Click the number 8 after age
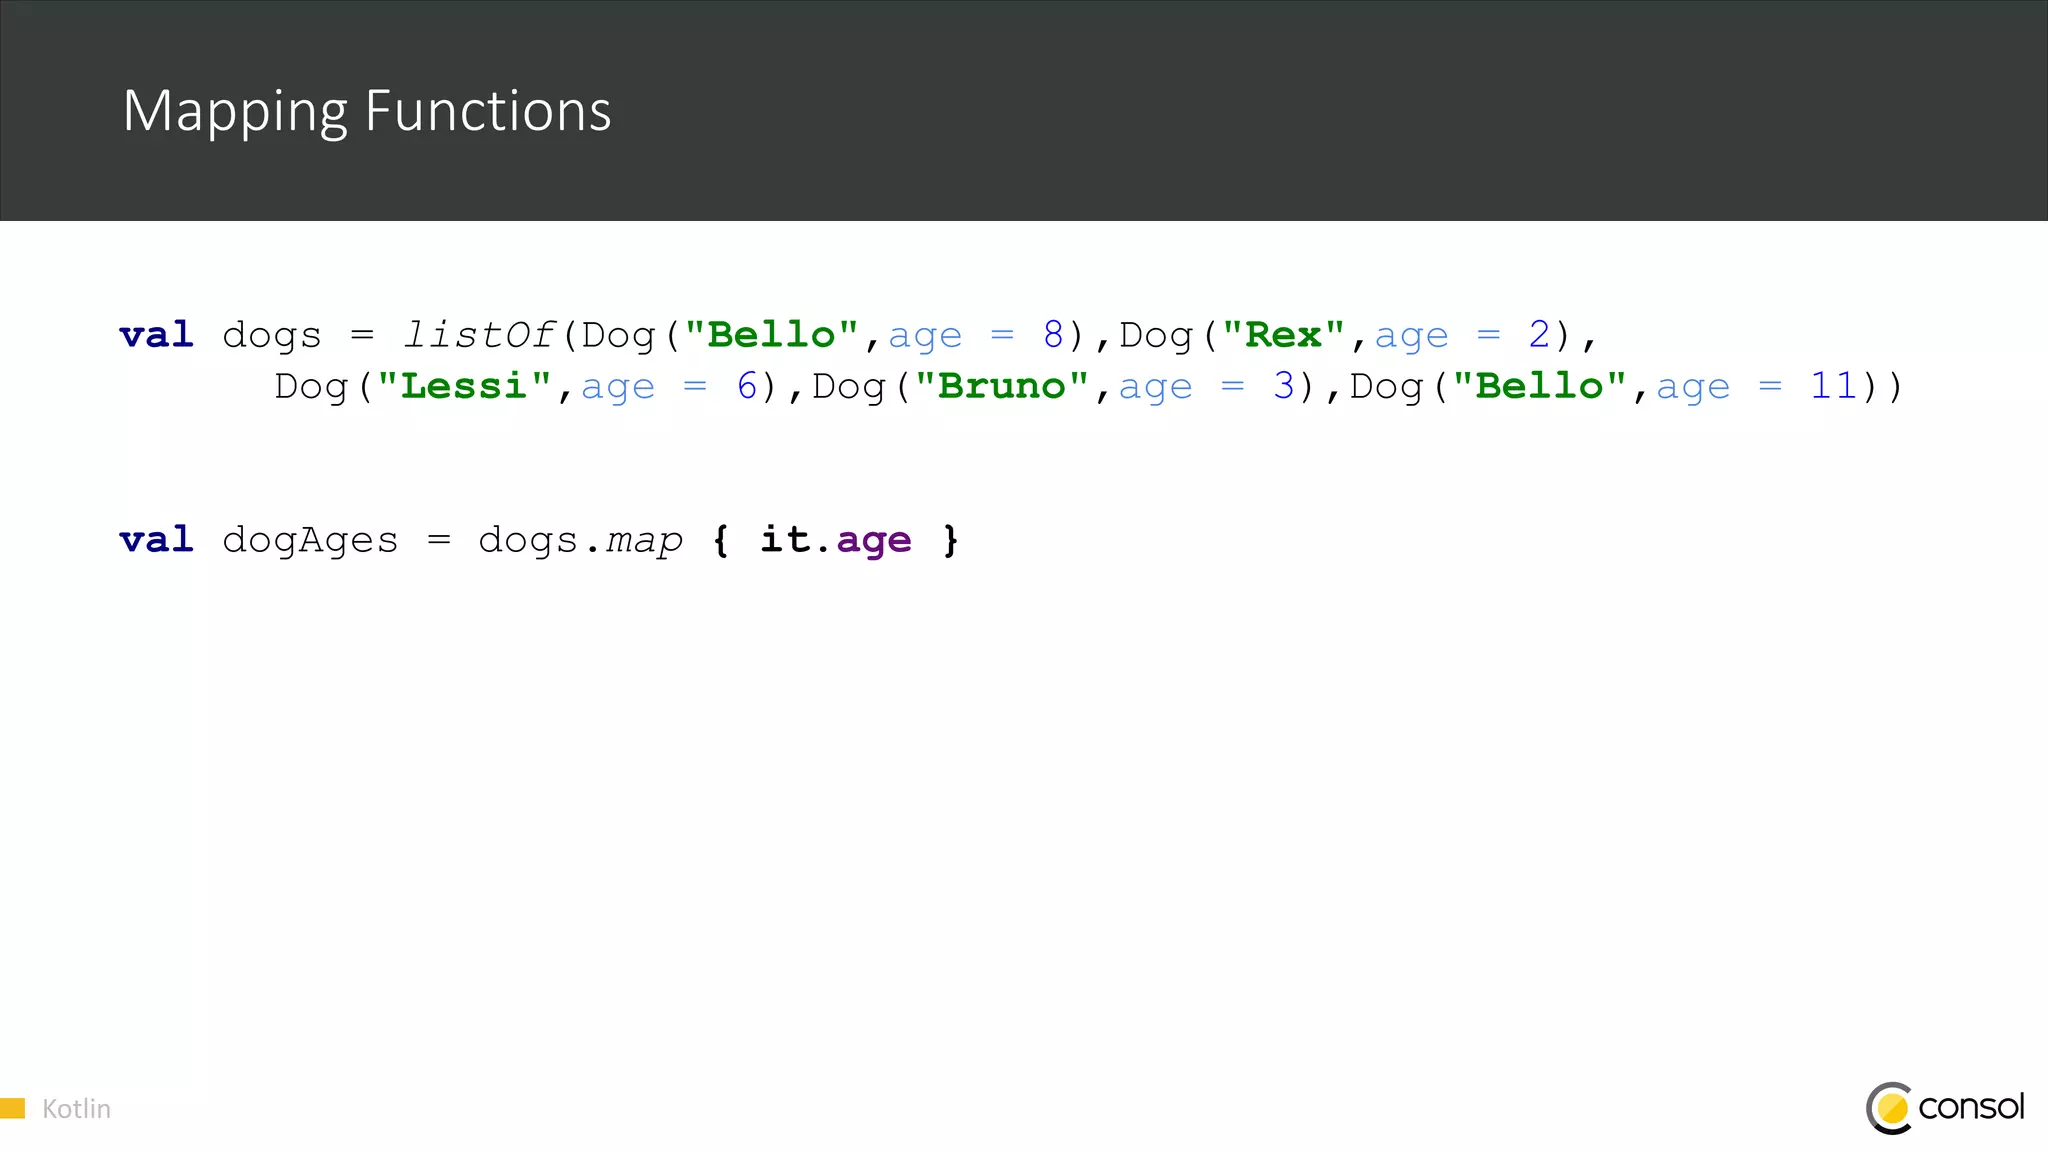Screen dimensions: 2048x1152 [x=1053, y=335]
